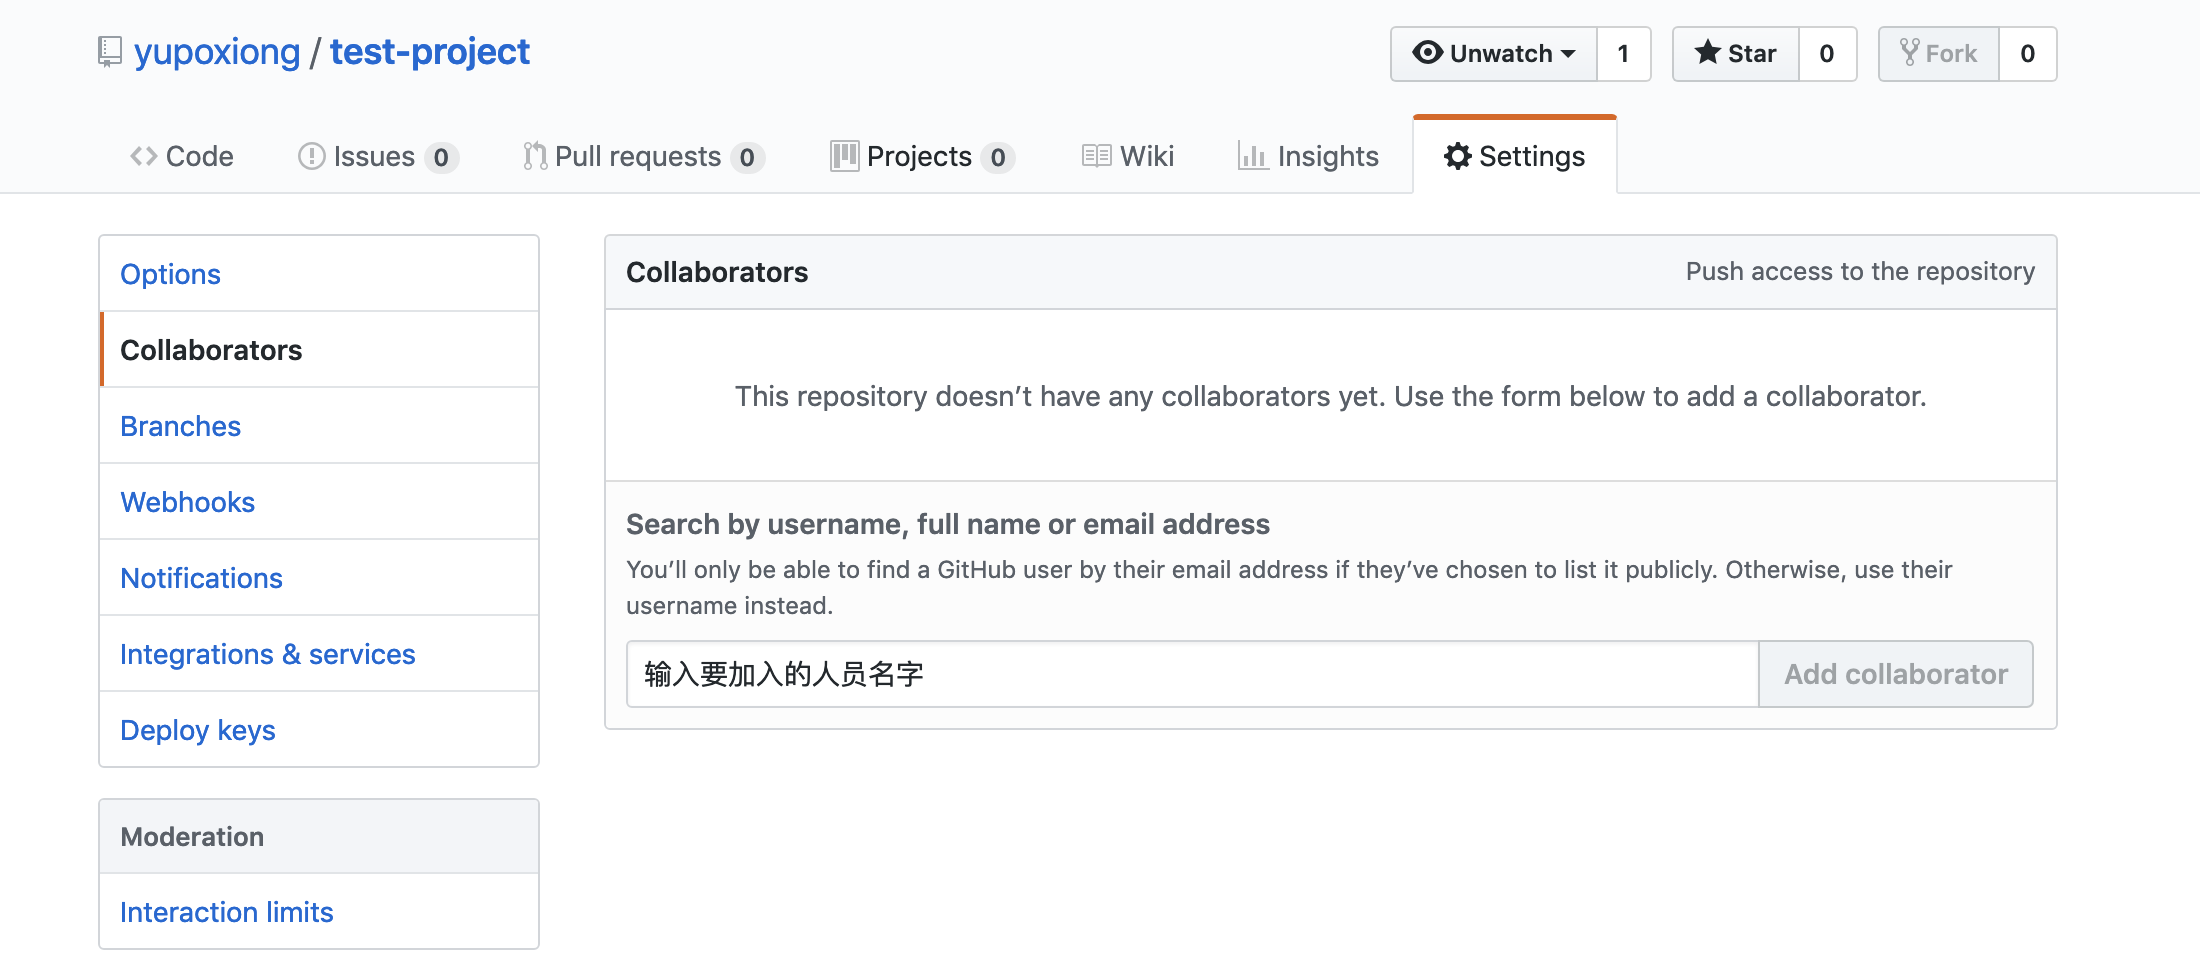Click the Projects count badge

coord(998,157)
